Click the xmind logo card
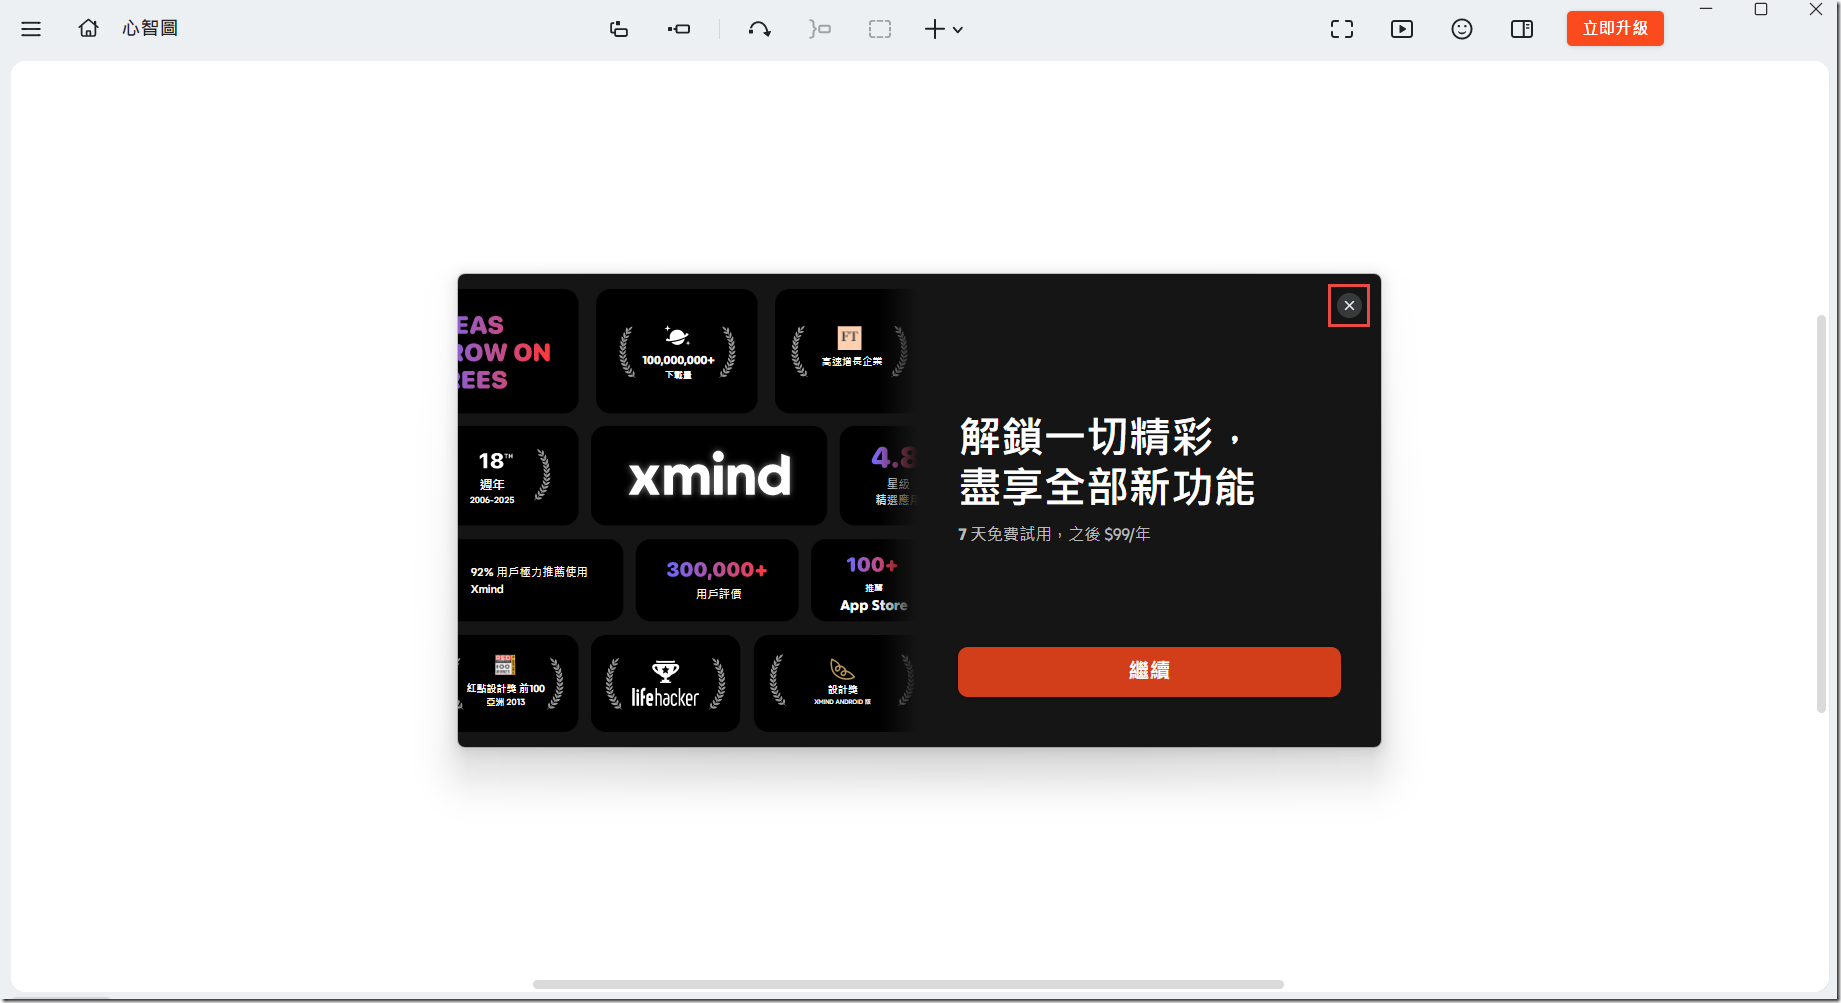 click(709, 475)
